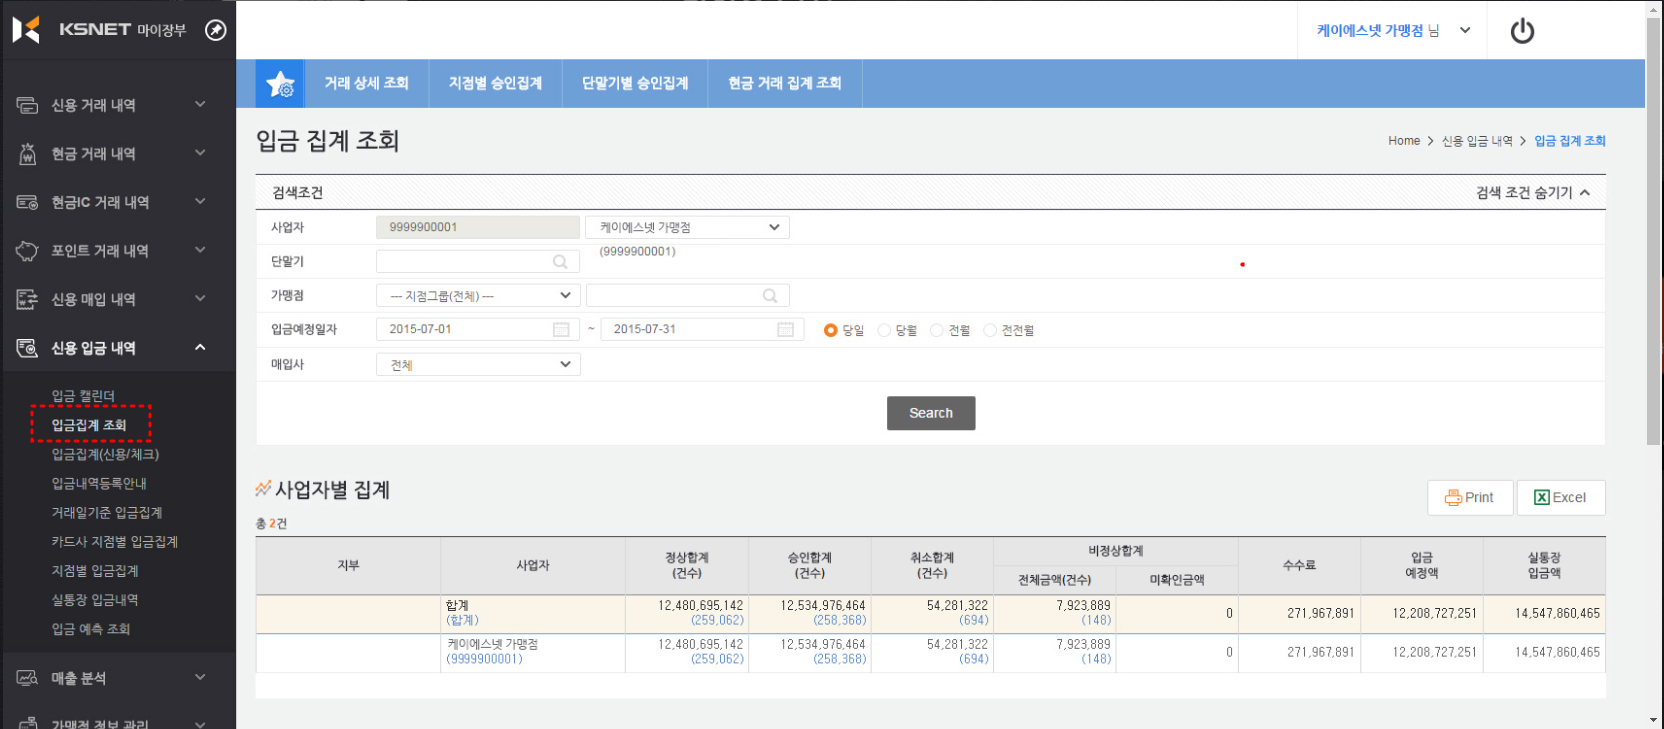
Task: Hide search conditions with 검색 조건 숨기기
Action: [1533, 193]
